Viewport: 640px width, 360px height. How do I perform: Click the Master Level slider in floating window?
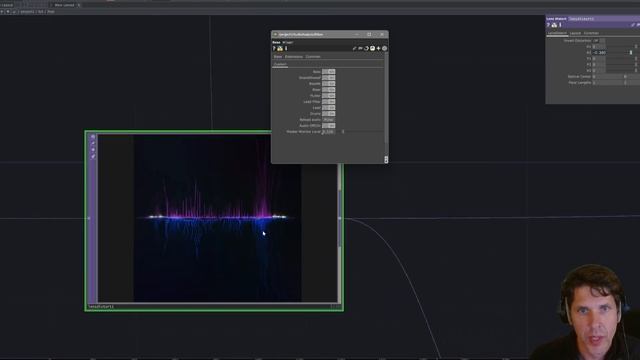(x=359, y=132)
